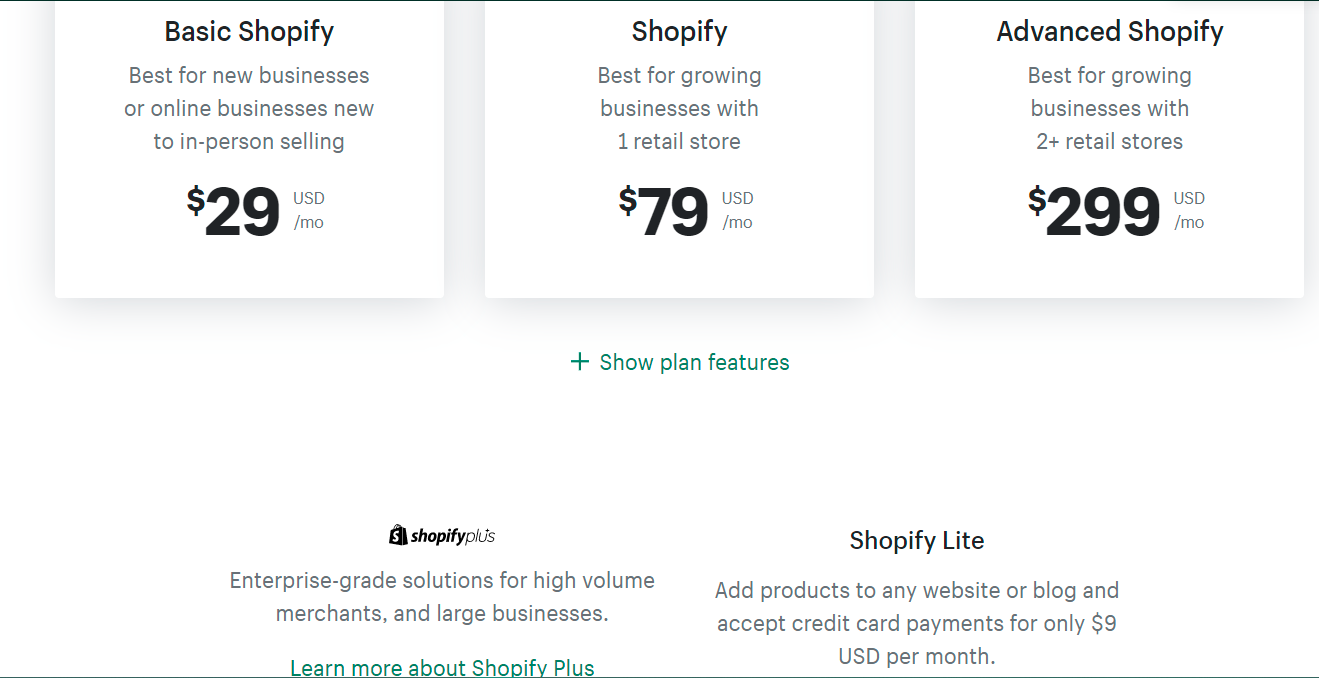
Task: Click the plus icon beside Show plan features
Action: (579, 362)
